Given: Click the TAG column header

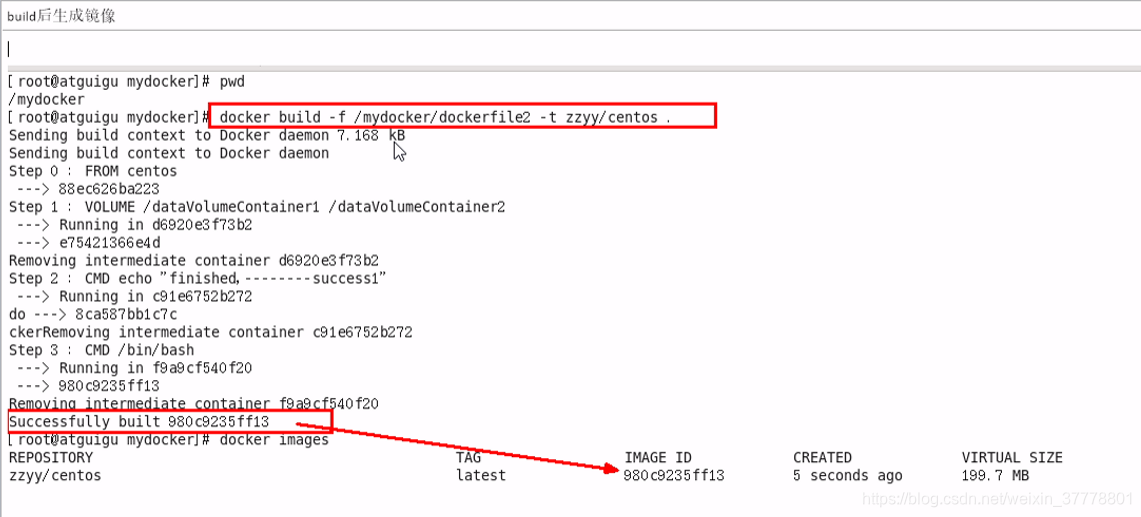Looking at the screenshot, I should [469, 457].
